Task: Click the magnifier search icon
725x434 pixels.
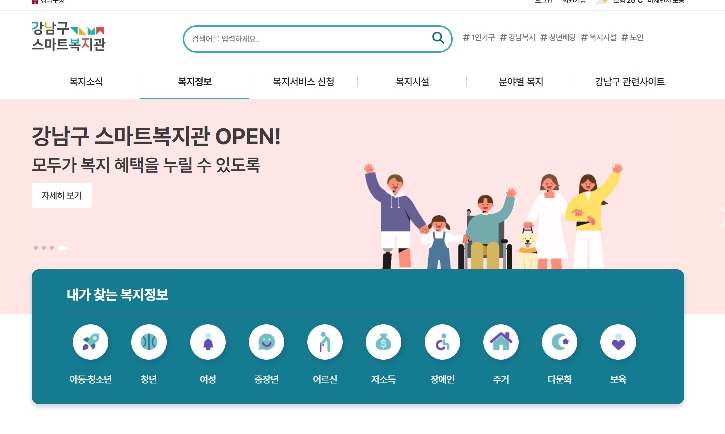Action: 437,38
